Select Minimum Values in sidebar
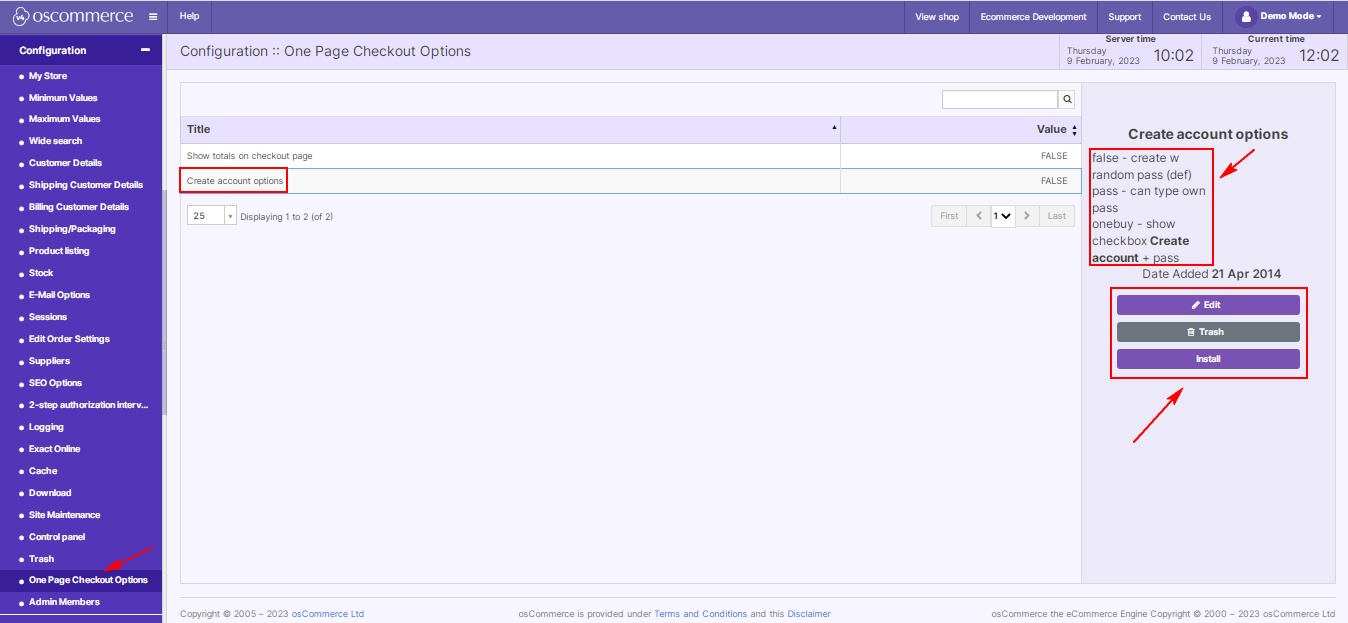 (x=63, y=98)
